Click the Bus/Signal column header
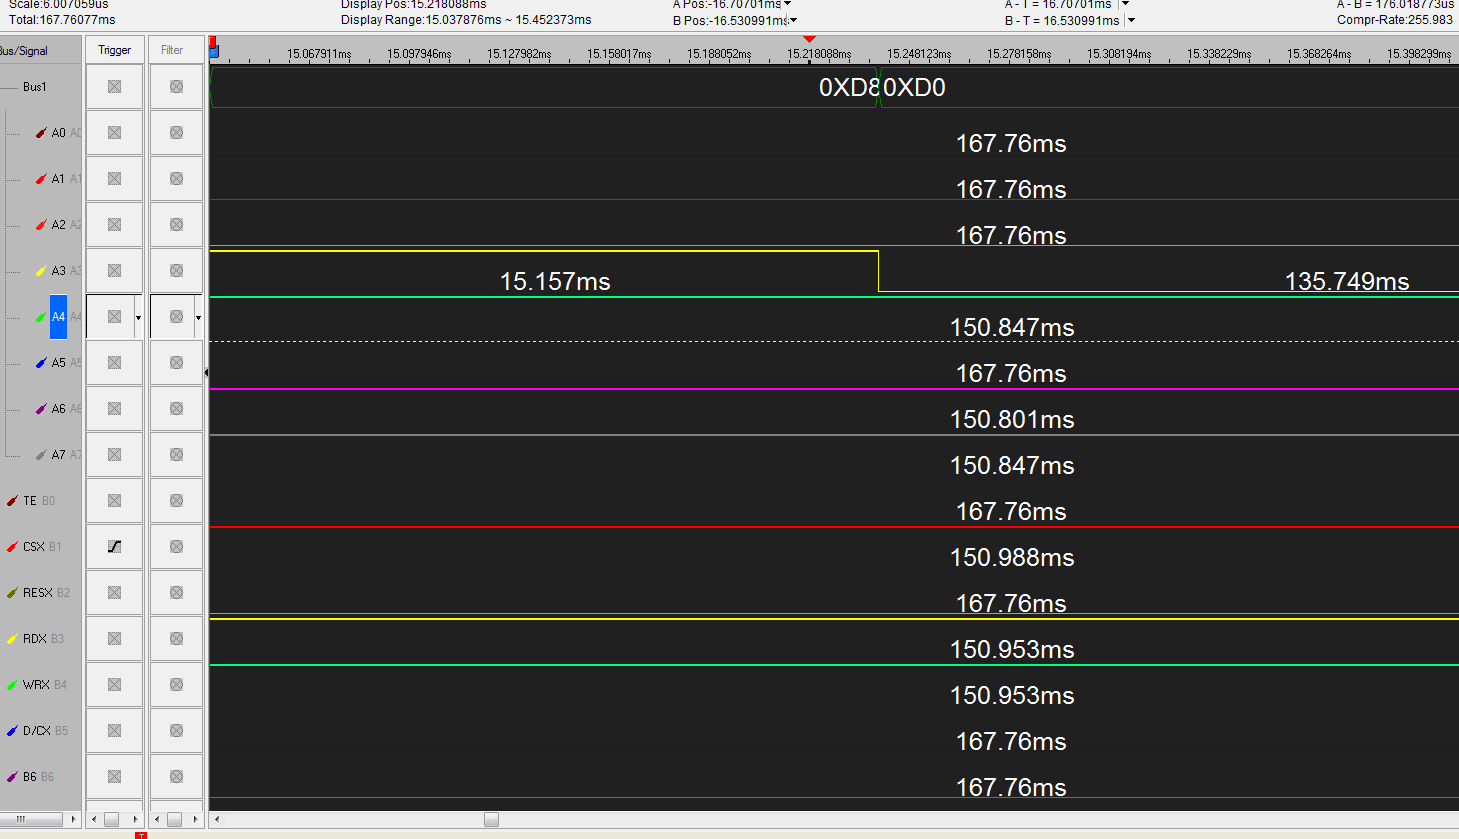Image resolution: width=1459 pixels, height=839 pixels. pyautogui.click(x=40, y=51)
